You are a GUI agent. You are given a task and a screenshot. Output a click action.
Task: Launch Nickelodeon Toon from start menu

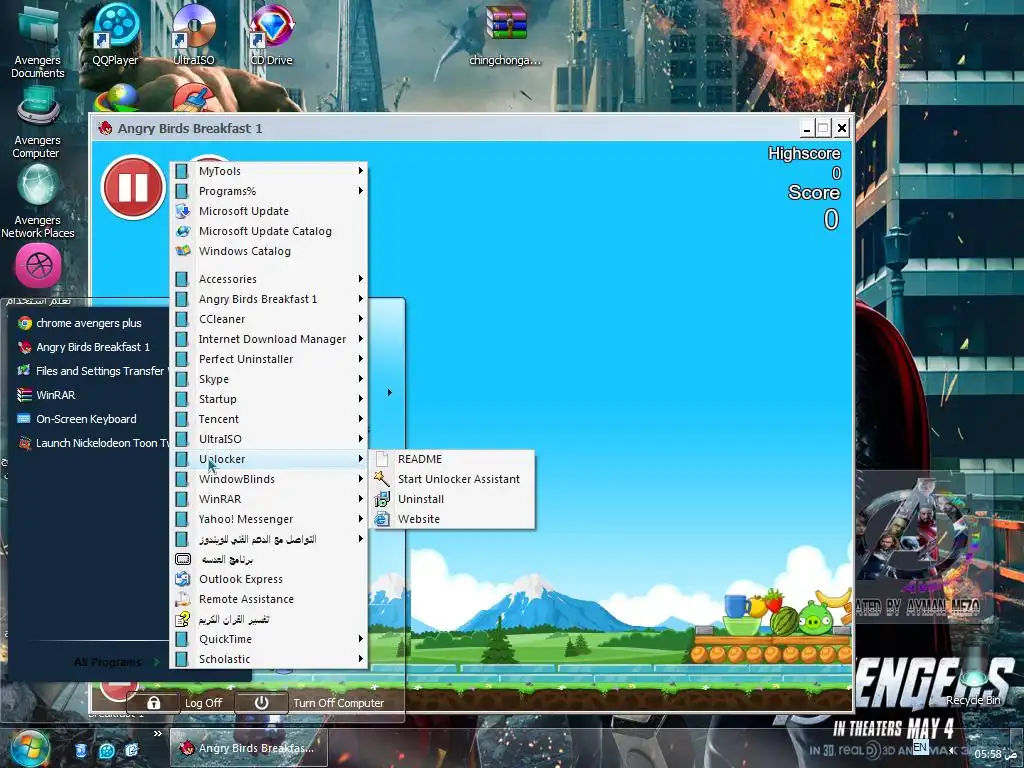point(91,443)
